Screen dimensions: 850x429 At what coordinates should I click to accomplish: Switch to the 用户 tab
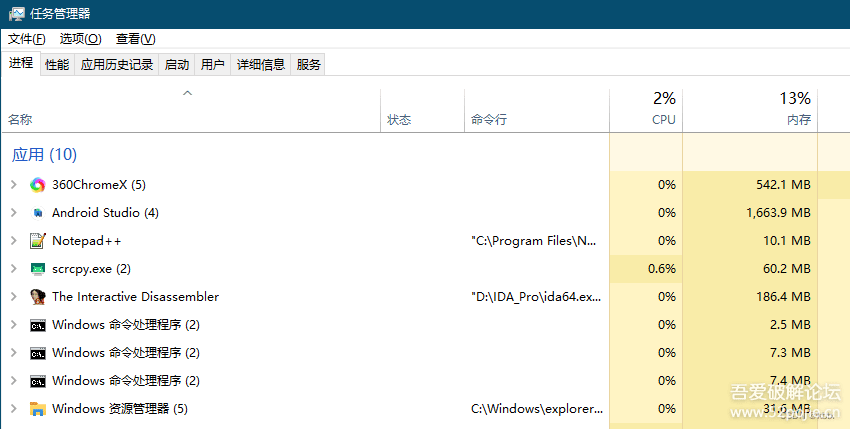pos(212,65)
